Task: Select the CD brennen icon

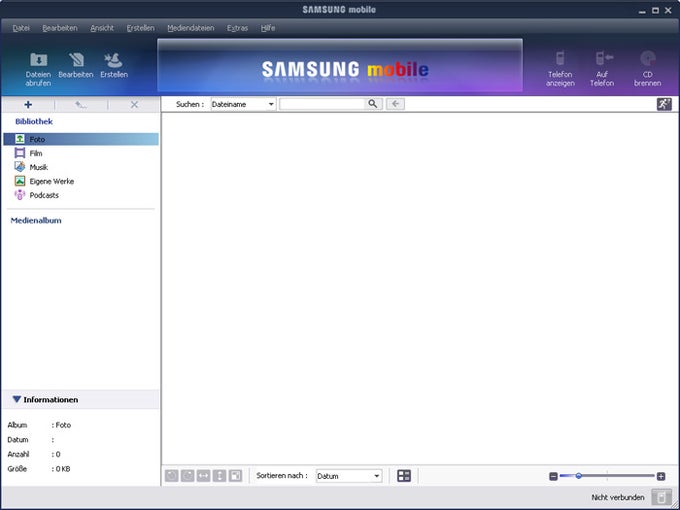Action: 647,69
